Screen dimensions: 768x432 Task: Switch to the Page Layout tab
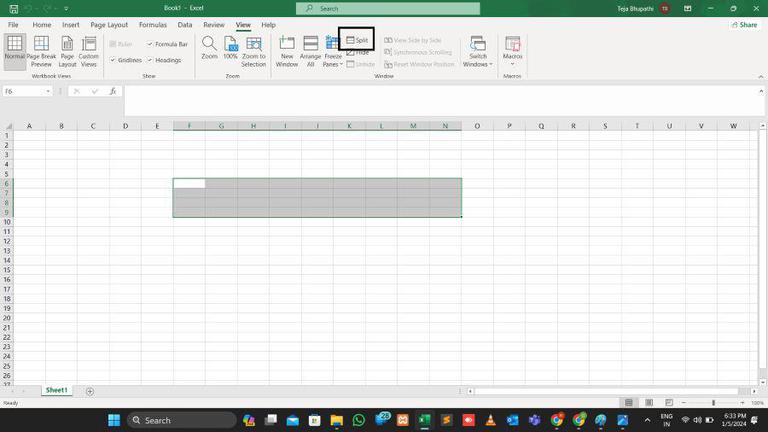[x=109, y=24]
